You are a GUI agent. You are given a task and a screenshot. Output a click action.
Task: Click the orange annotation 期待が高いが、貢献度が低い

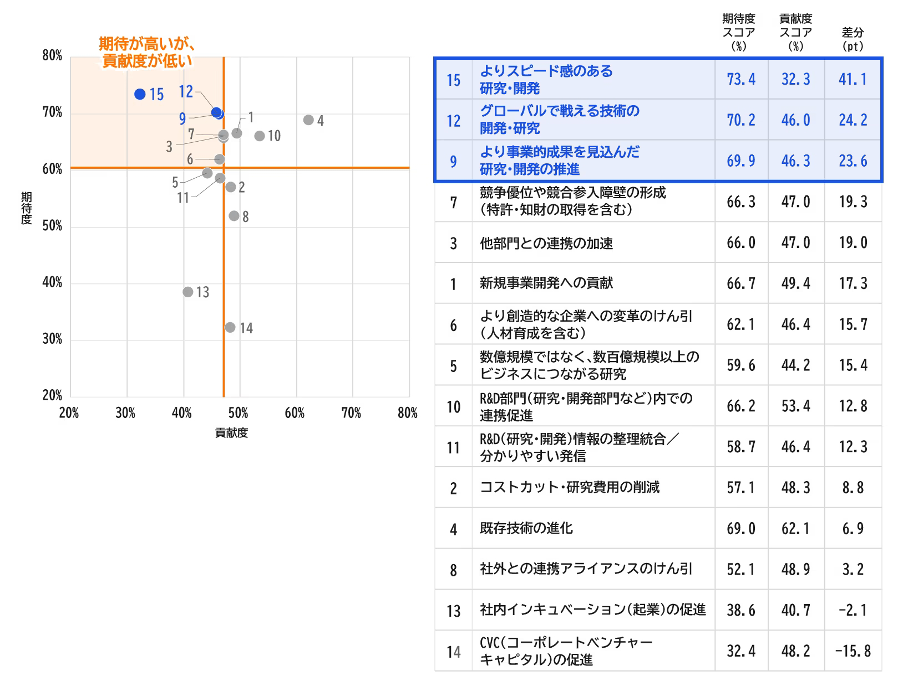click(x=147, y=52)
